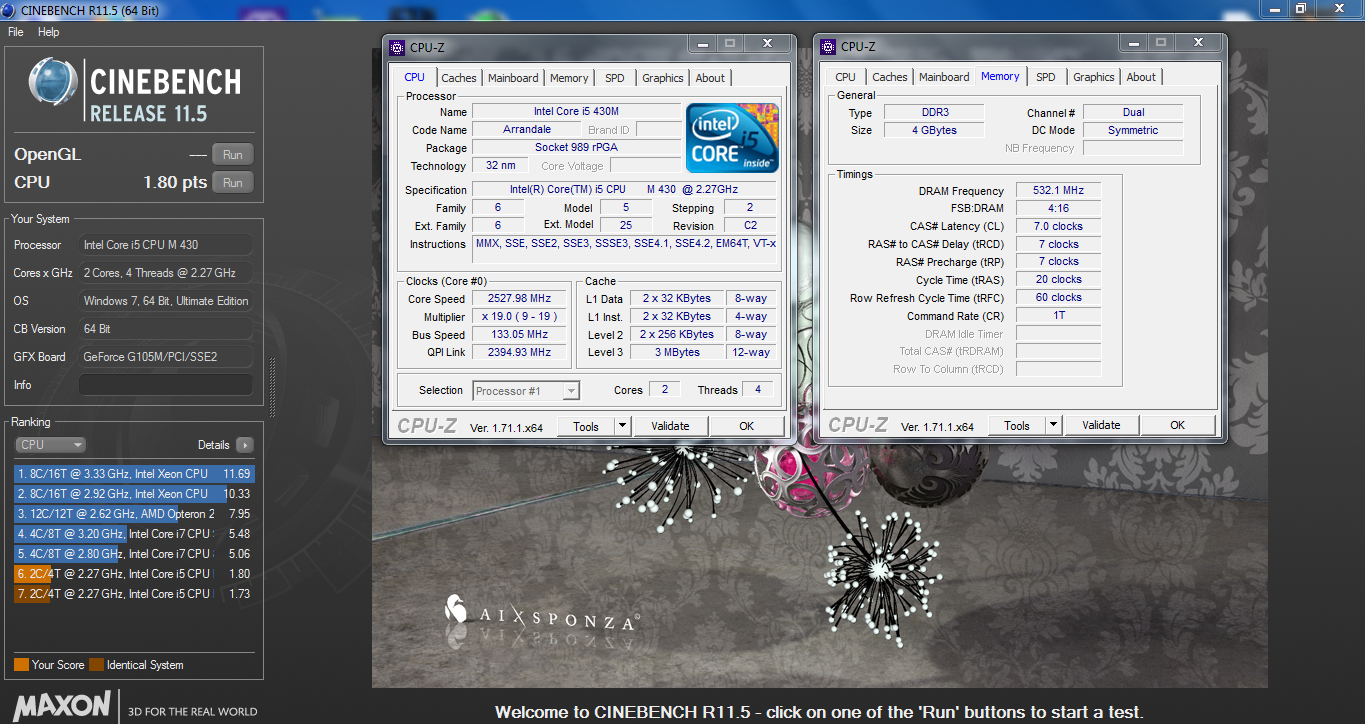Click the right CPU-Z window title icon
Screen dimensions: 1365x724
point(830,46)
